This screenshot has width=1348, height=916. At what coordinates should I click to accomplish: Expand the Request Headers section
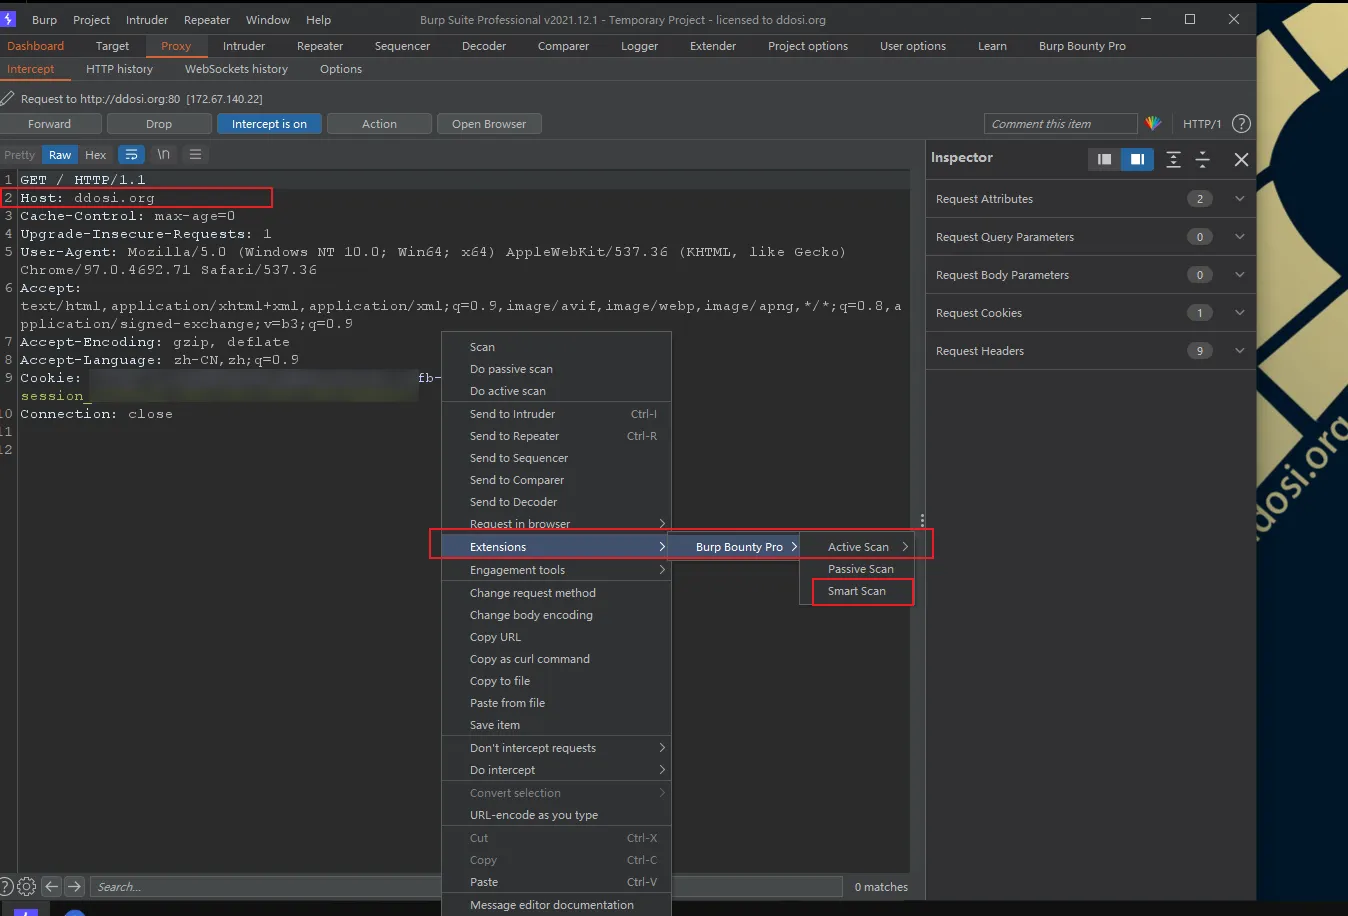(x=1239, y=351)
